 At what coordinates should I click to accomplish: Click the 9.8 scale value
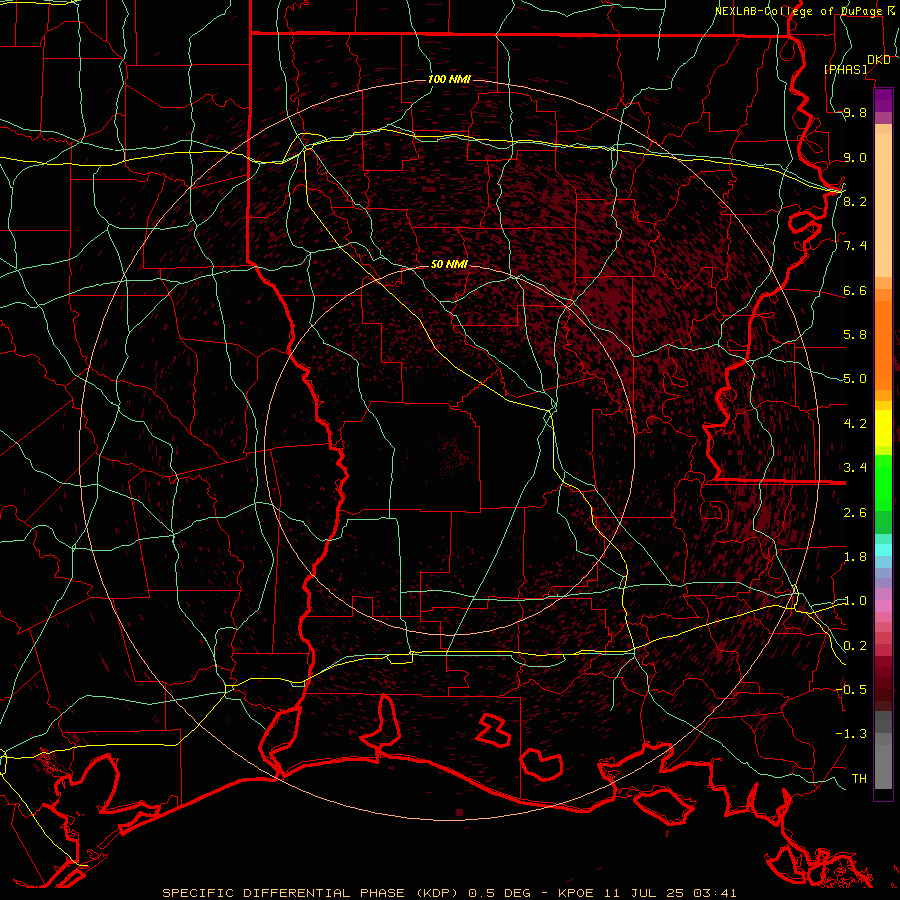pyautogui.click(x=855, y=113)
